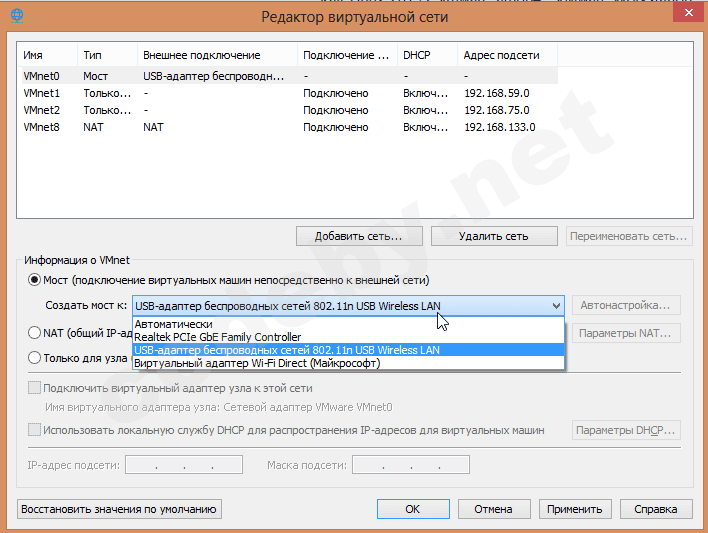Viewport: 708px width, 533px height.
Task: Sort by the Тип column header
Action: click(x=107, y=55)
